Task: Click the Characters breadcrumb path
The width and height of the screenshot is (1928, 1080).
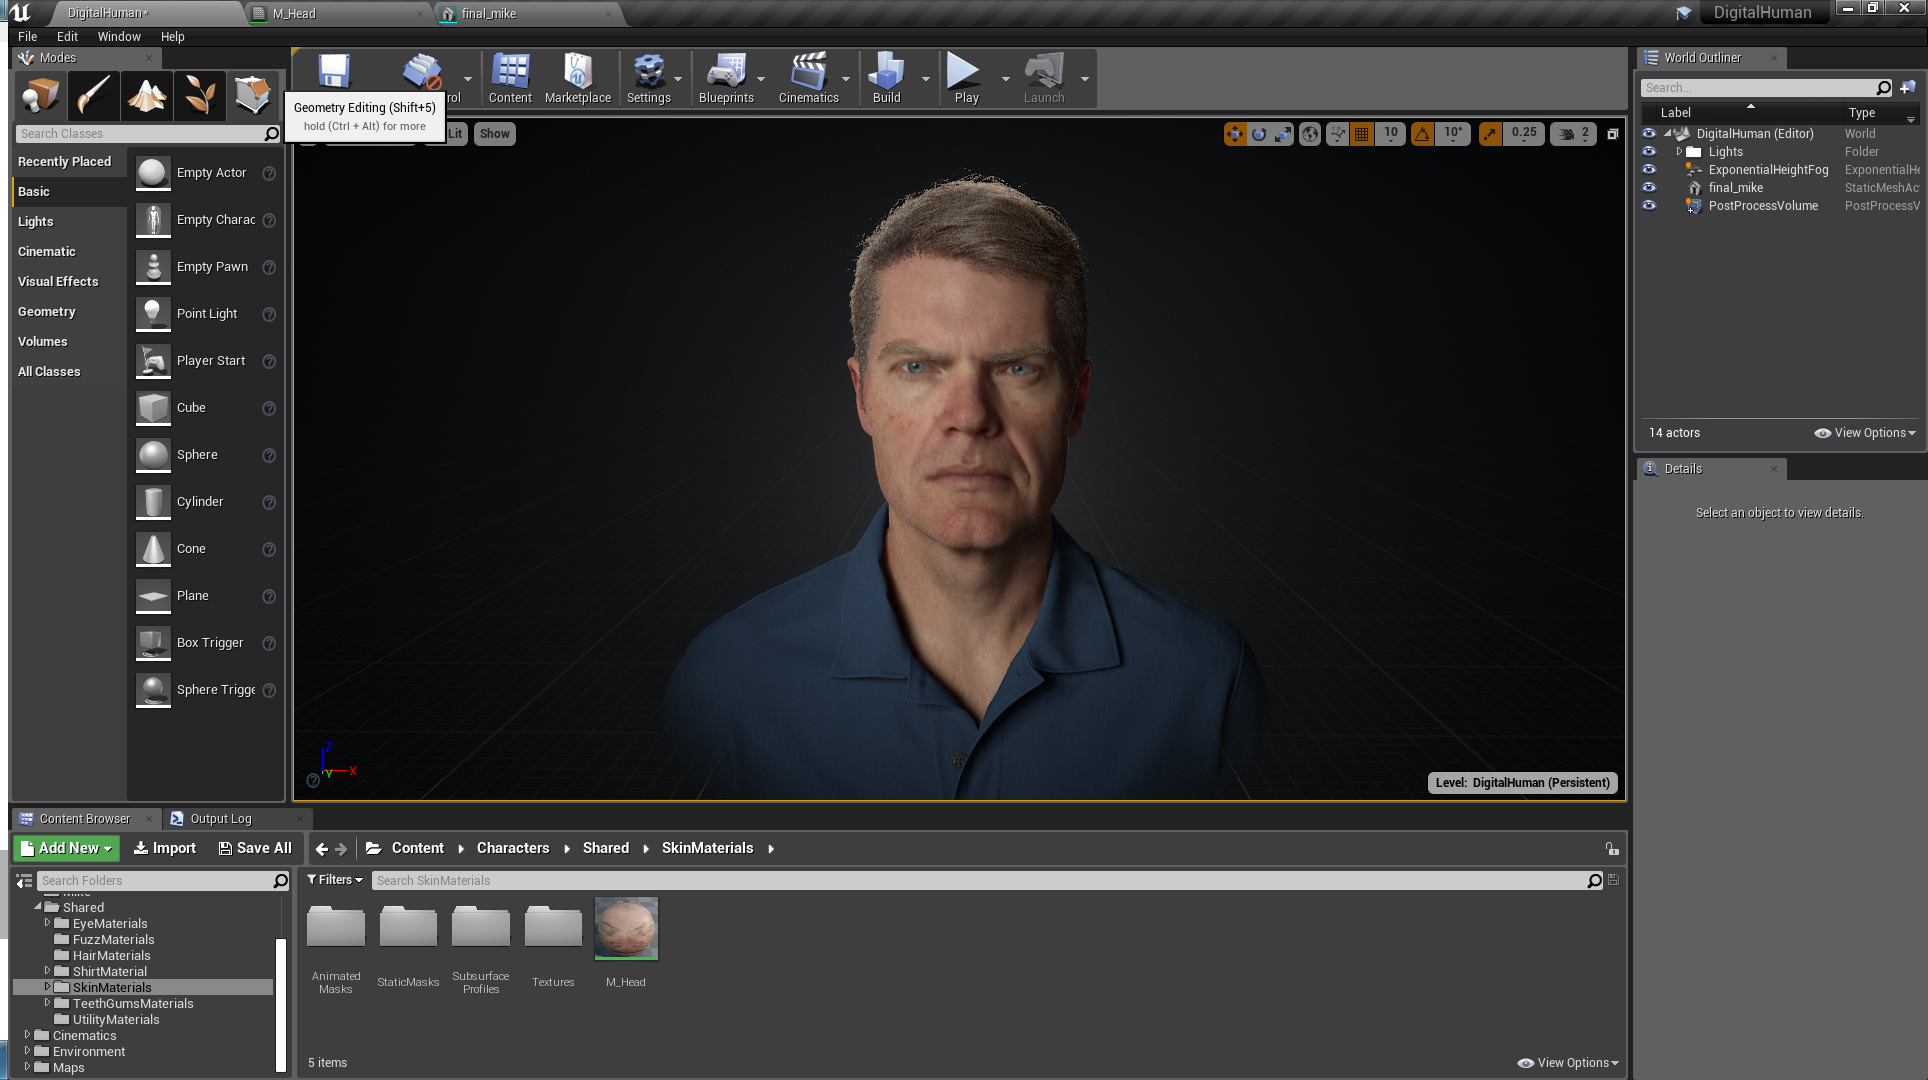Action: click(x=513, y=848)
